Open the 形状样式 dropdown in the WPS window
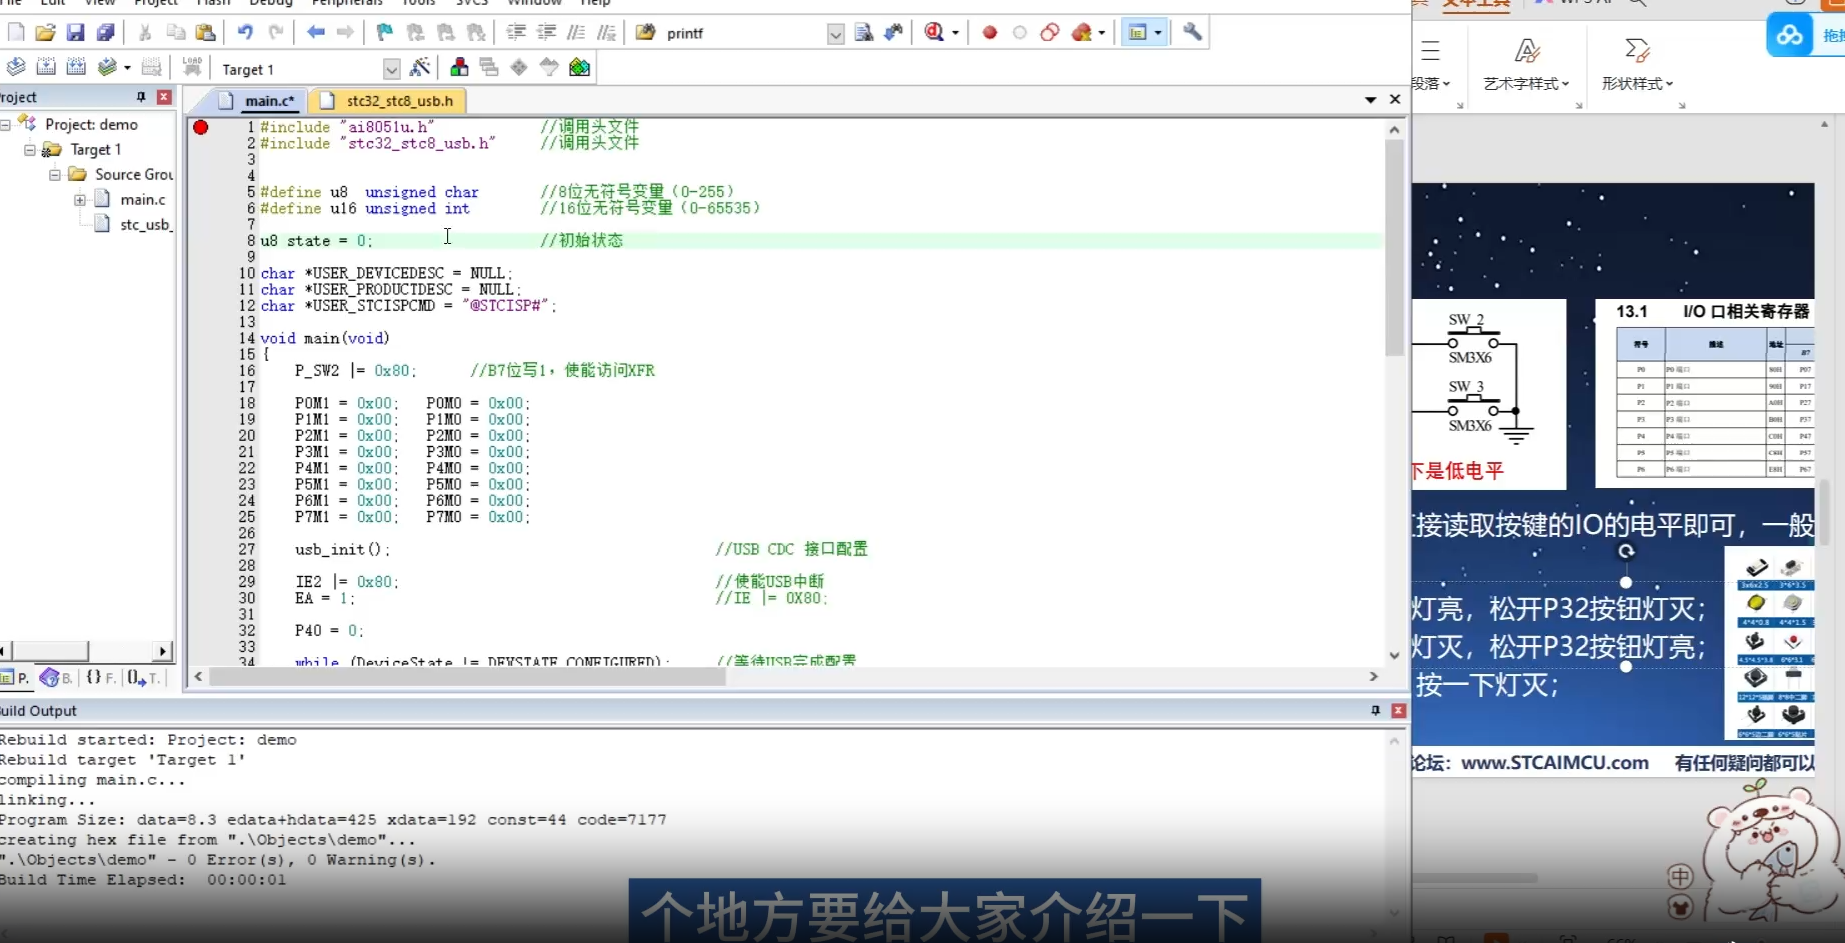 1637,84
